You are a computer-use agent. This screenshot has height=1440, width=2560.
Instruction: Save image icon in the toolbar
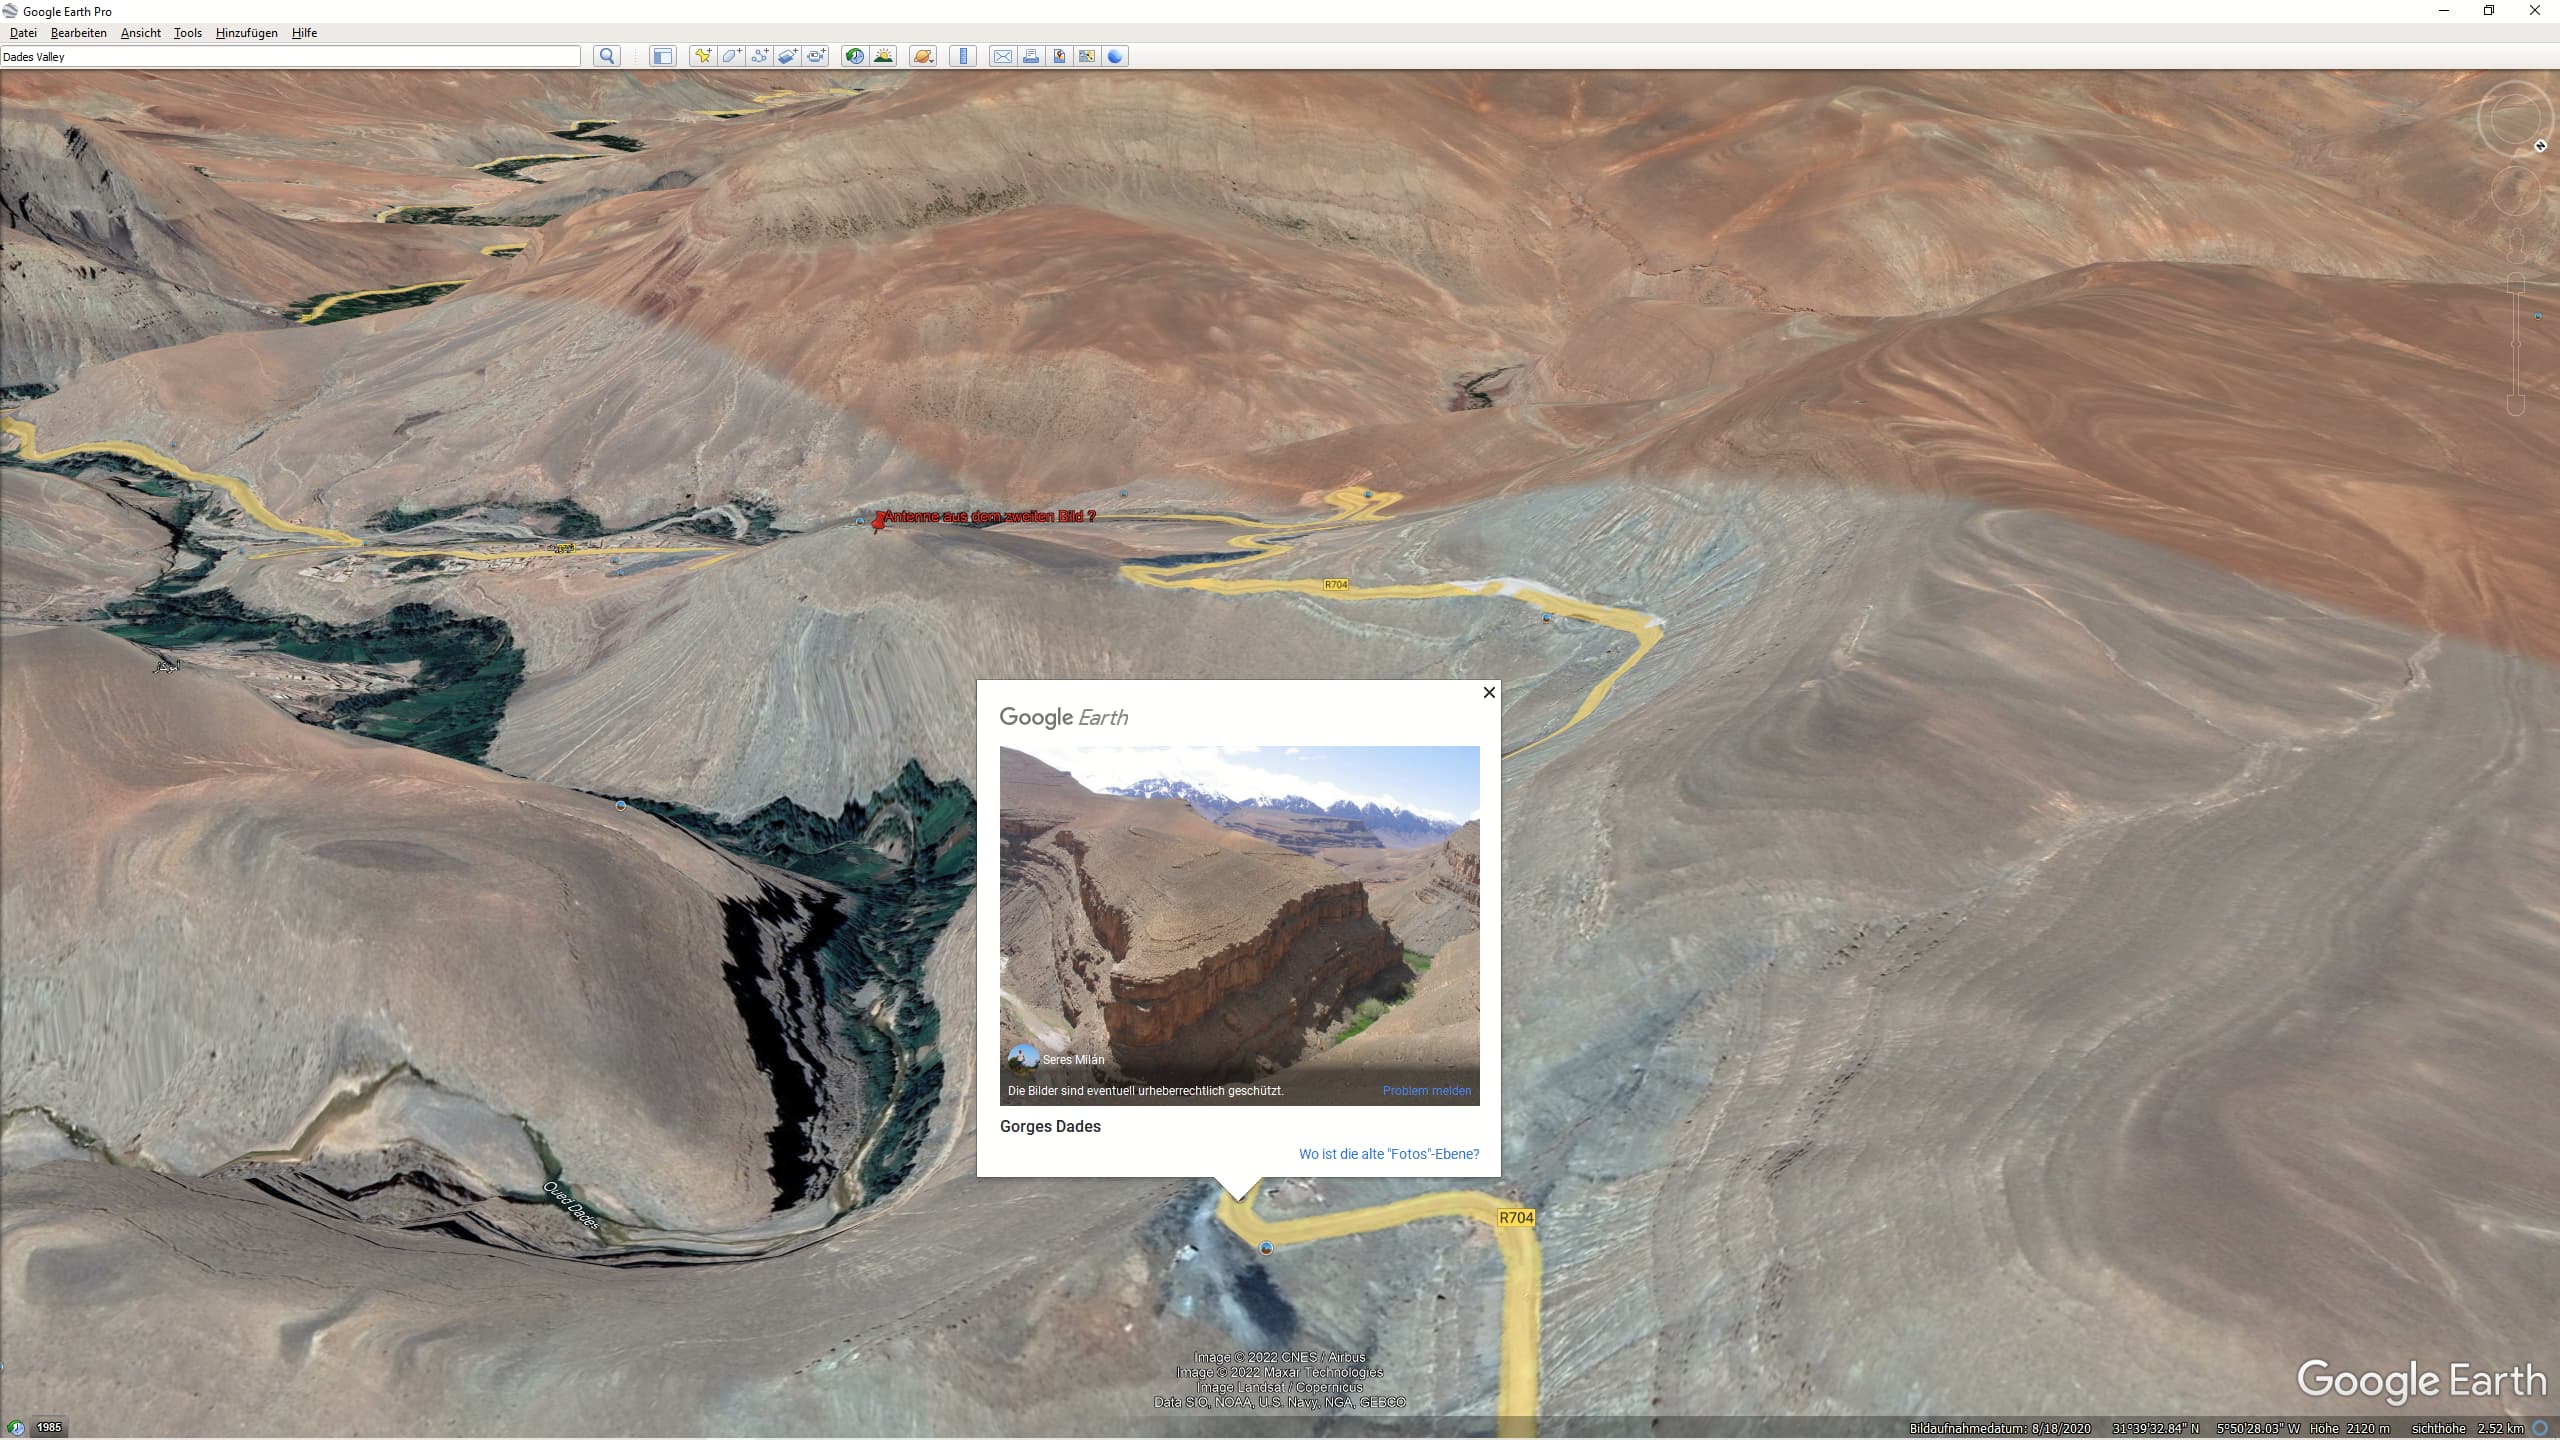tap(1058, 56)
